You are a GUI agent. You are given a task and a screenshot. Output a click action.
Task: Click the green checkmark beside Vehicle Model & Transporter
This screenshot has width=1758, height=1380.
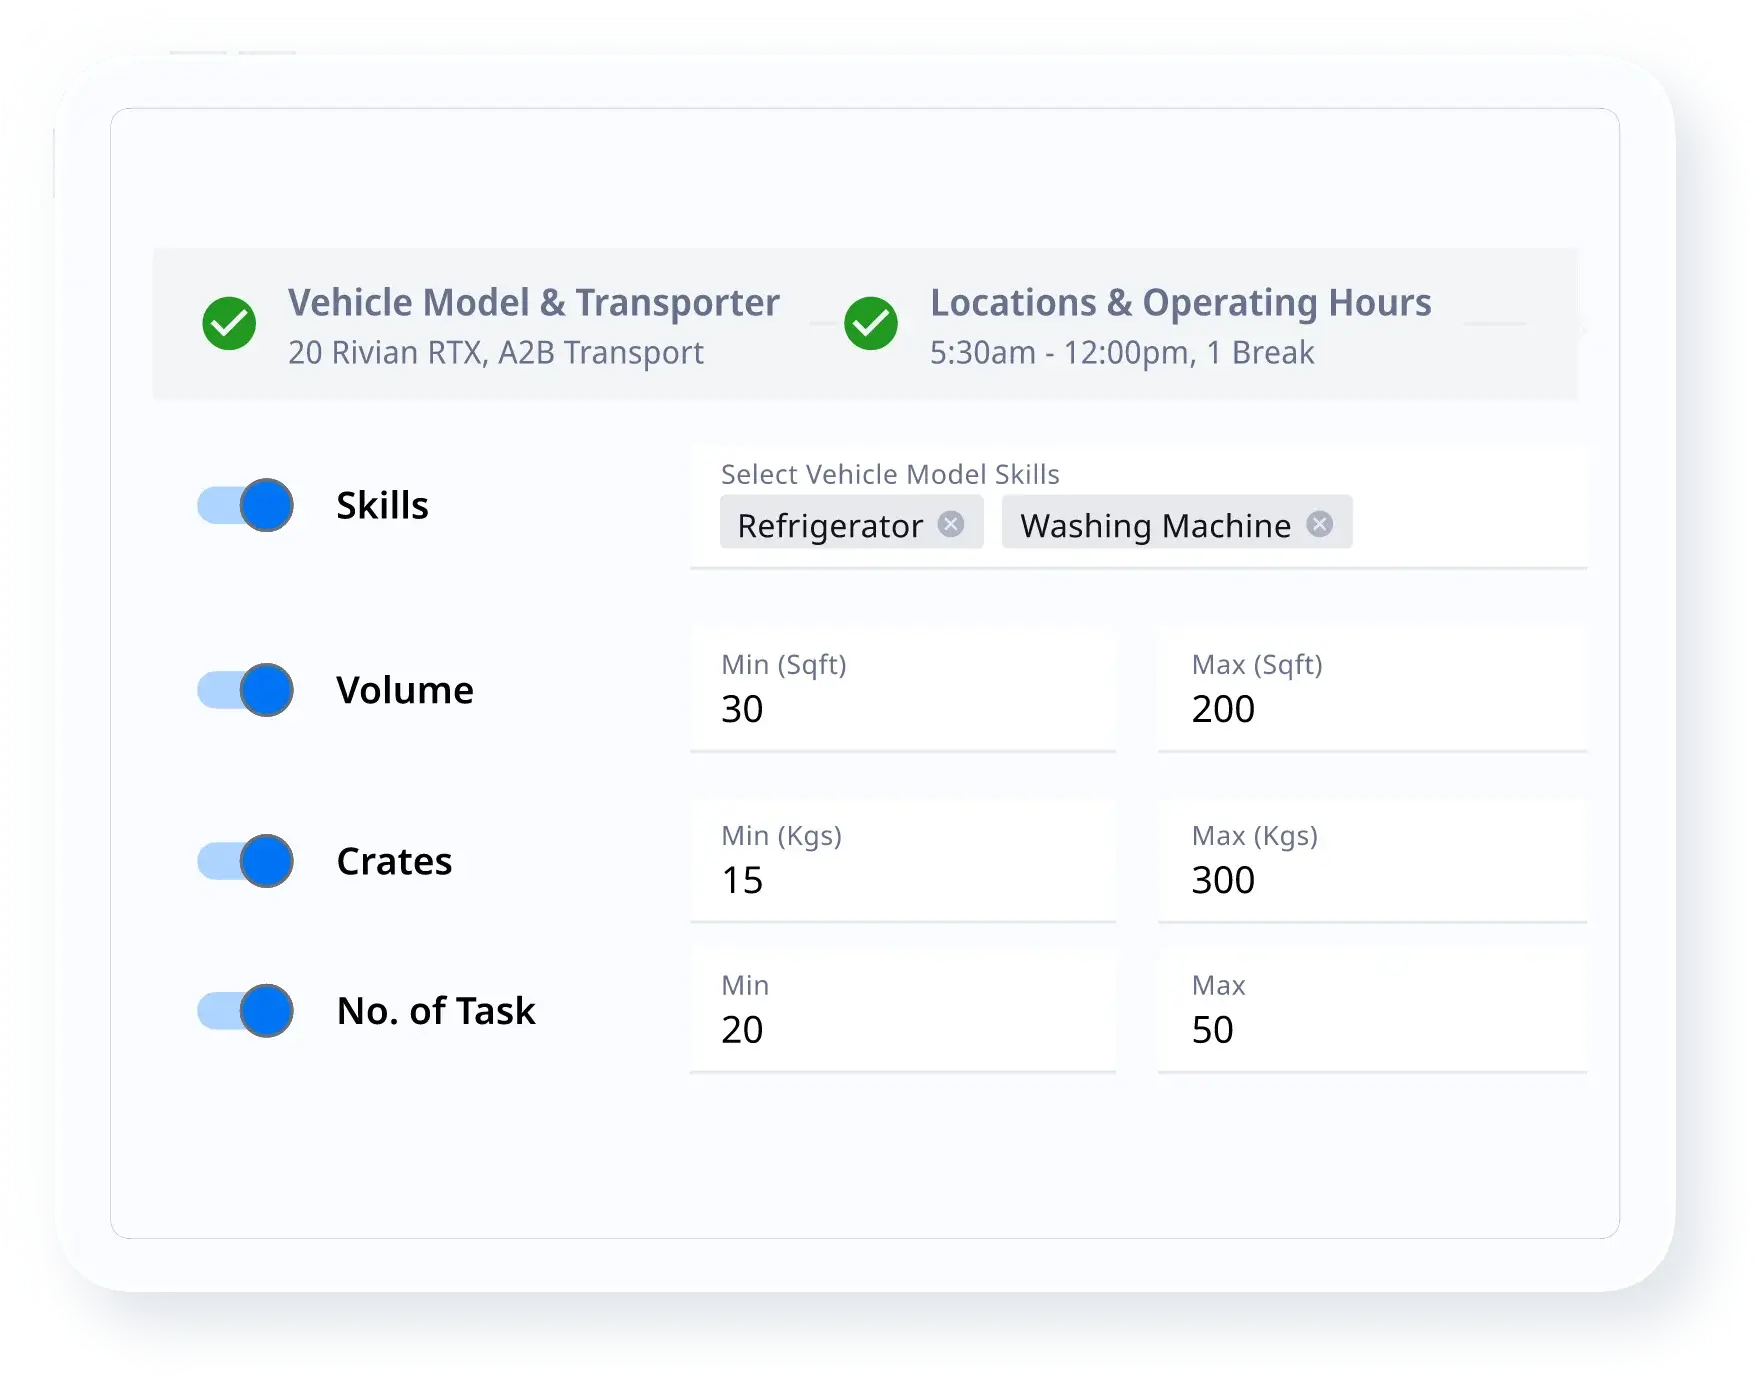point(229,324)
